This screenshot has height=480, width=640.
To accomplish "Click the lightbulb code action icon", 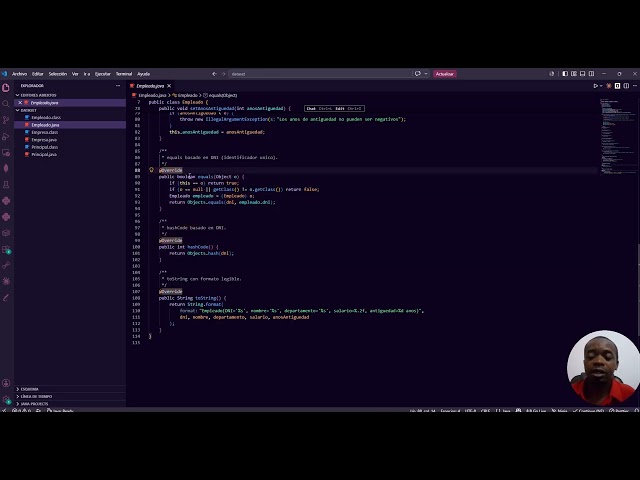I will point(151,170).
